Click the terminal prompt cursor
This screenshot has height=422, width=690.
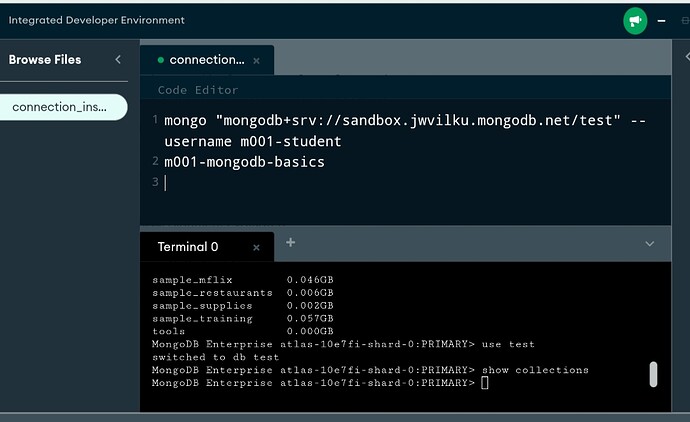point(485,383)
